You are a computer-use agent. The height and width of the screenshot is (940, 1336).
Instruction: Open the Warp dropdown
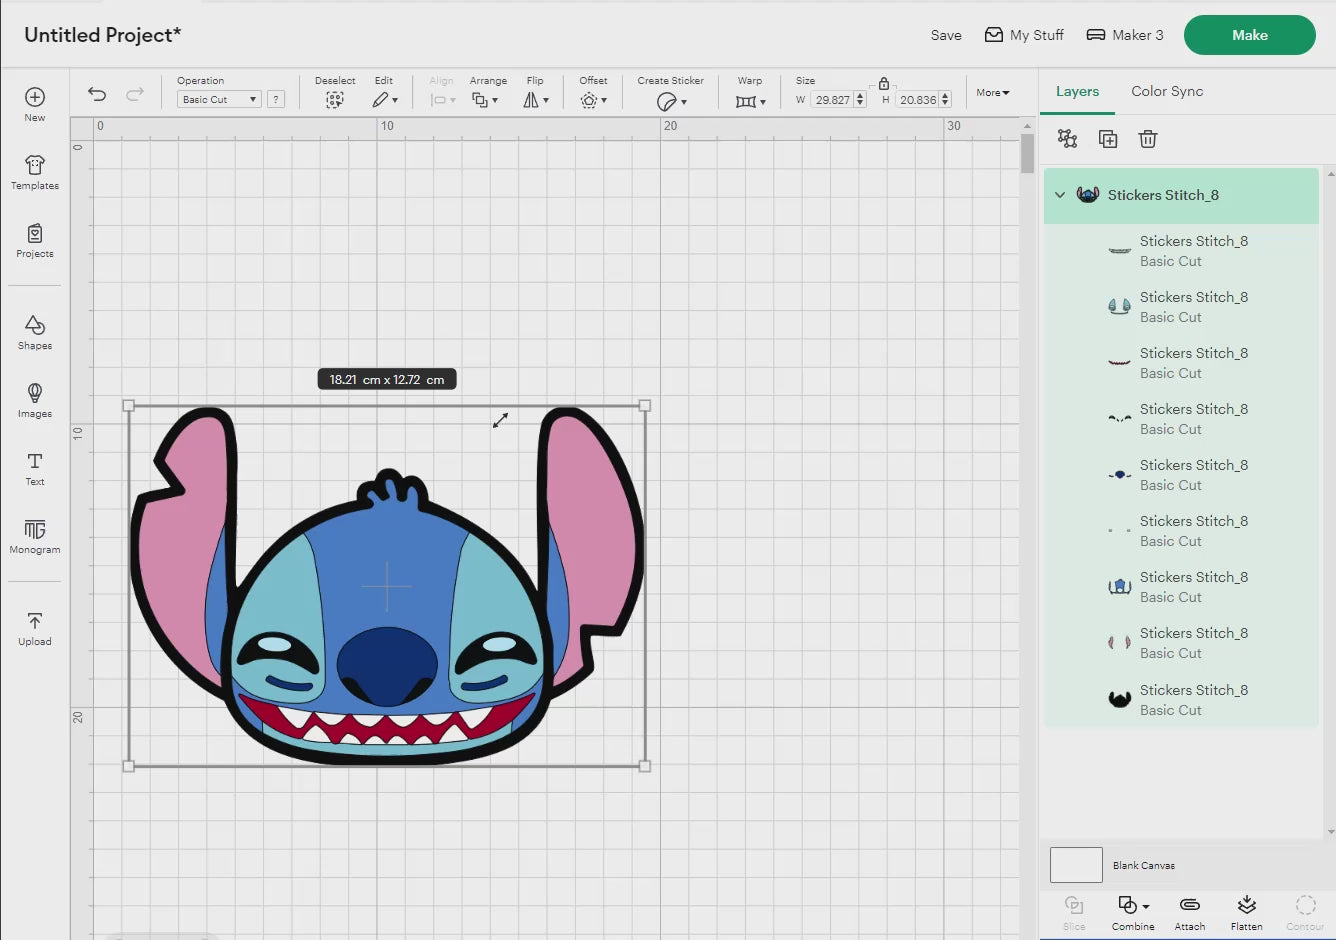click(x=750, y=101)
